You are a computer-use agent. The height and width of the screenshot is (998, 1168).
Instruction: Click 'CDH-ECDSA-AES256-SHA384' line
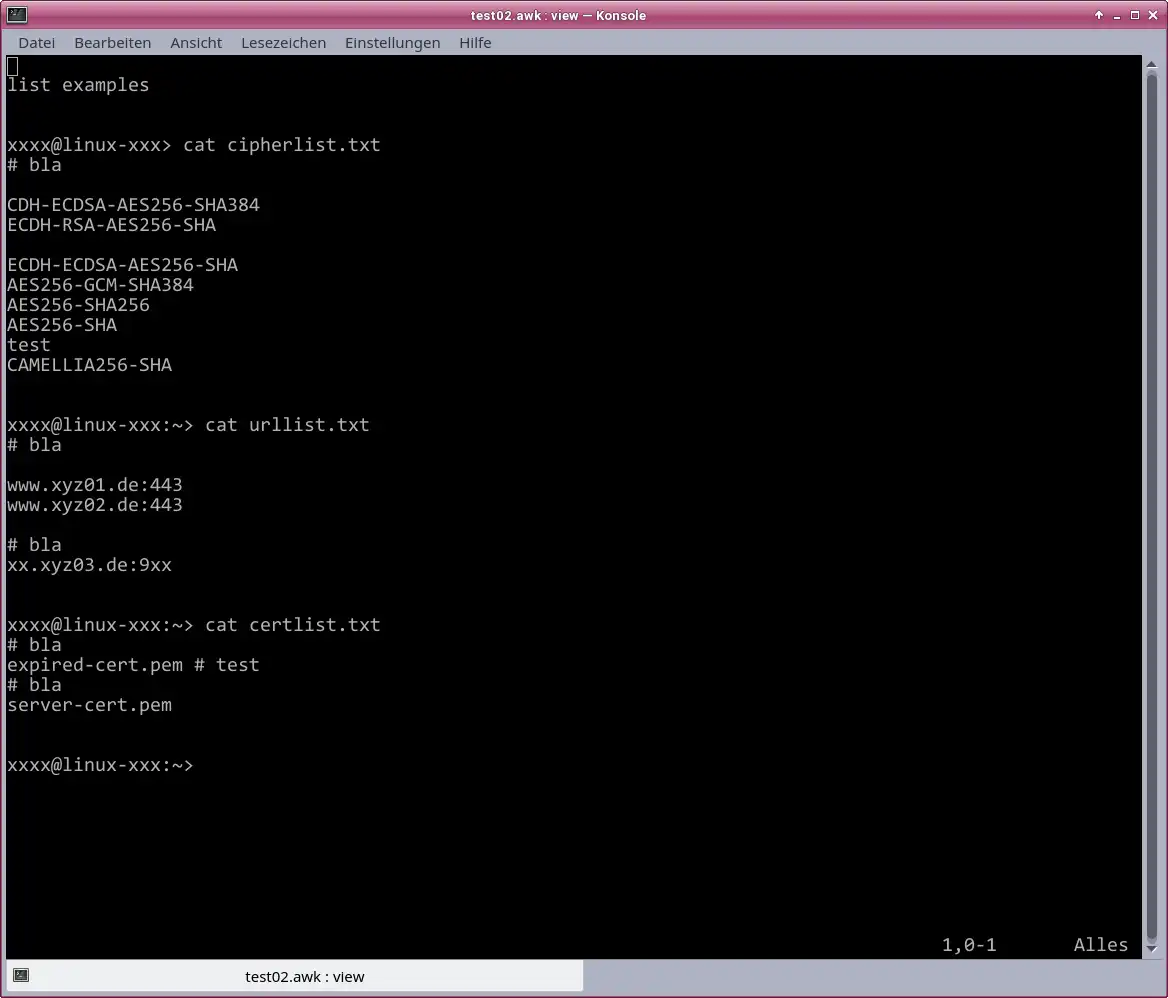(x=133, y=205)
